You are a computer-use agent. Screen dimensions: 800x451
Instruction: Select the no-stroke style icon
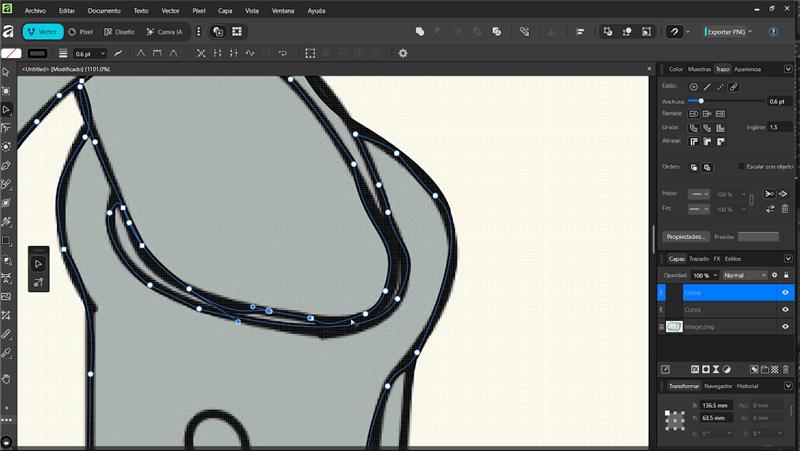(694, 87)
